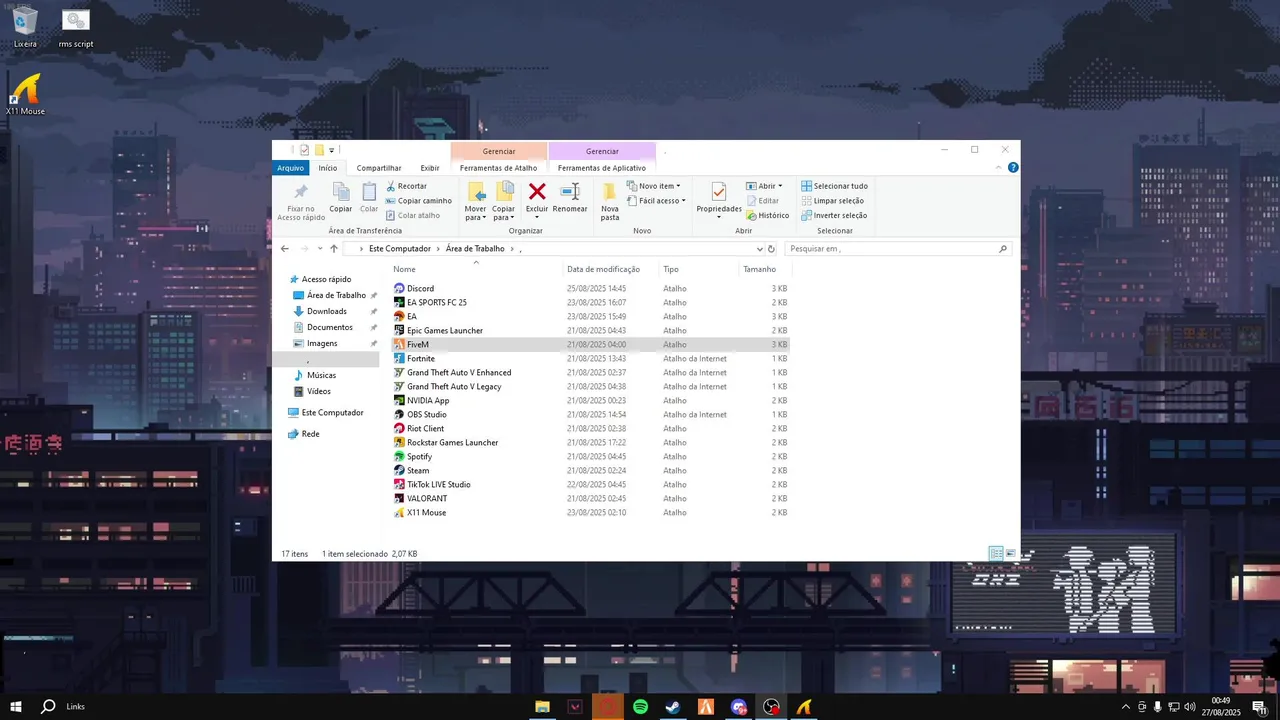Open the blue help question mark icon
The height and width of the screenshot is (720, 1280).
pos(1014,168)
